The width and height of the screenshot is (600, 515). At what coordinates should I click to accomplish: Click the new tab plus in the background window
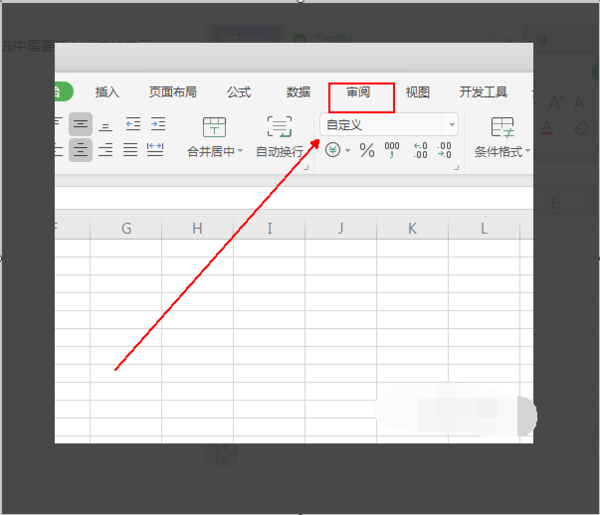[545, 40]
